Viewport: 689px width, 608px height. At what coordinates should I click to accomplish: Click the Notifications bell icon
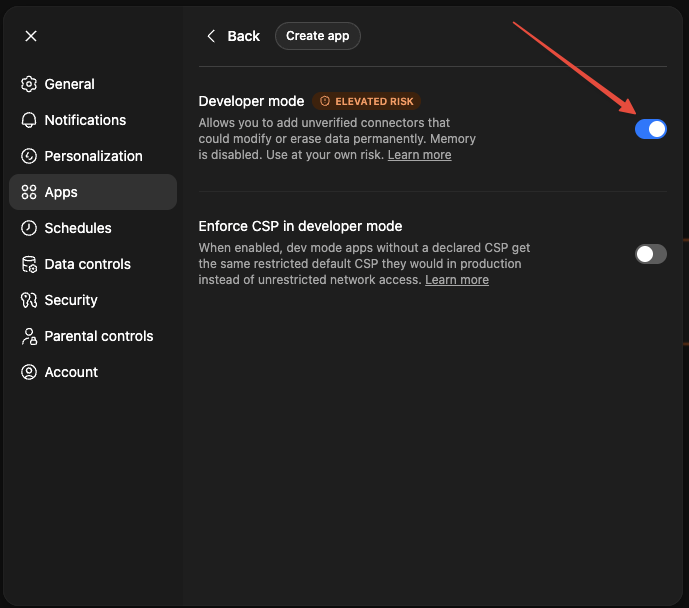coord(29,120)
